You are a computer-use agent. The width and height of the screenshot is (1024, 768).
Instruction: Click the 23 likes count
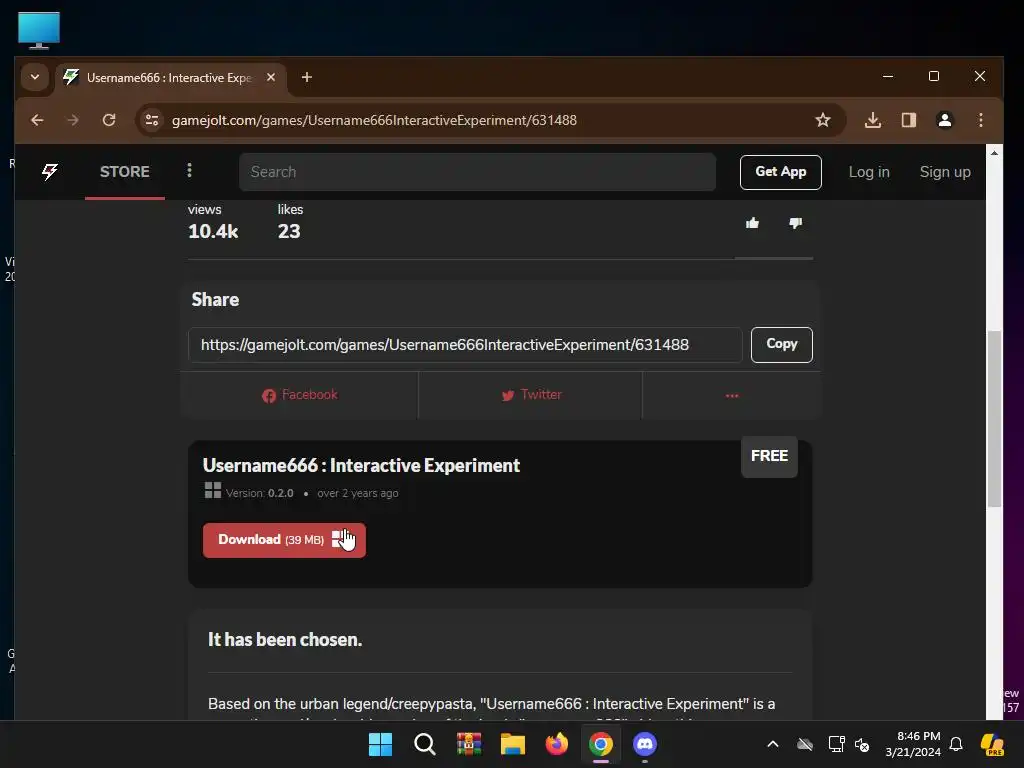pos(289,231)
